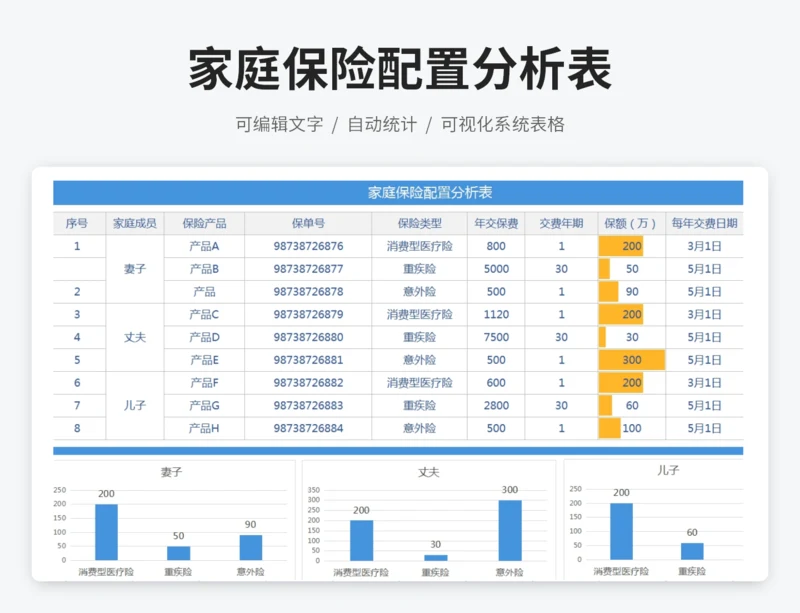Select 重疾险 type in 产品B row
The width and height of the screenshot is (800, 613).
pyautogui.click(x=419, y=269)
